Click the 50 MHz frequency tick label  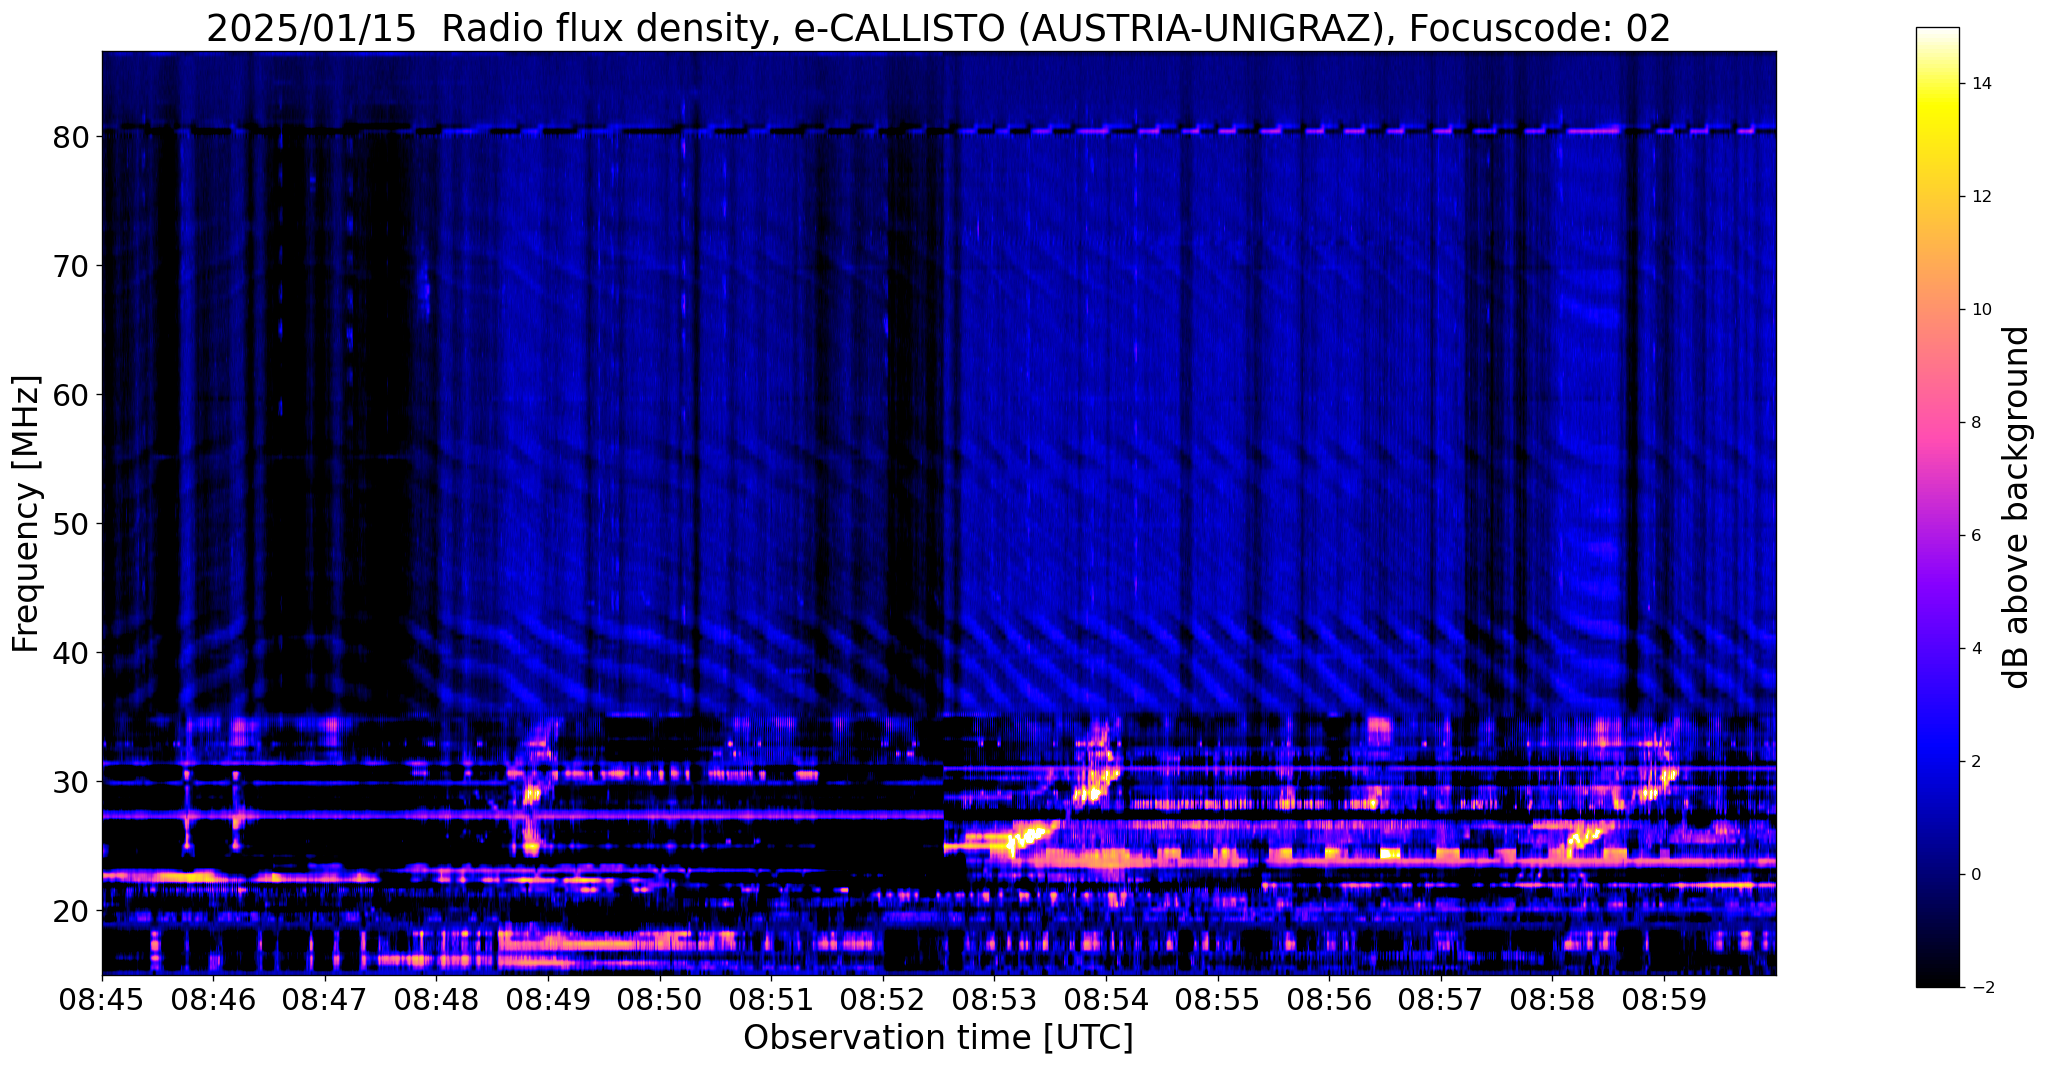pos(70,524)
